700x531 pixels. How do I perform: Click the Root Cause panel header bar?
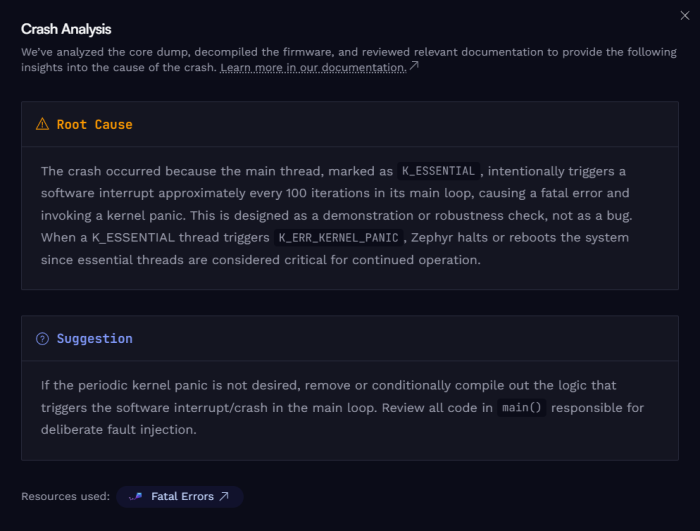pyautogui.click(x=350, y=124)
